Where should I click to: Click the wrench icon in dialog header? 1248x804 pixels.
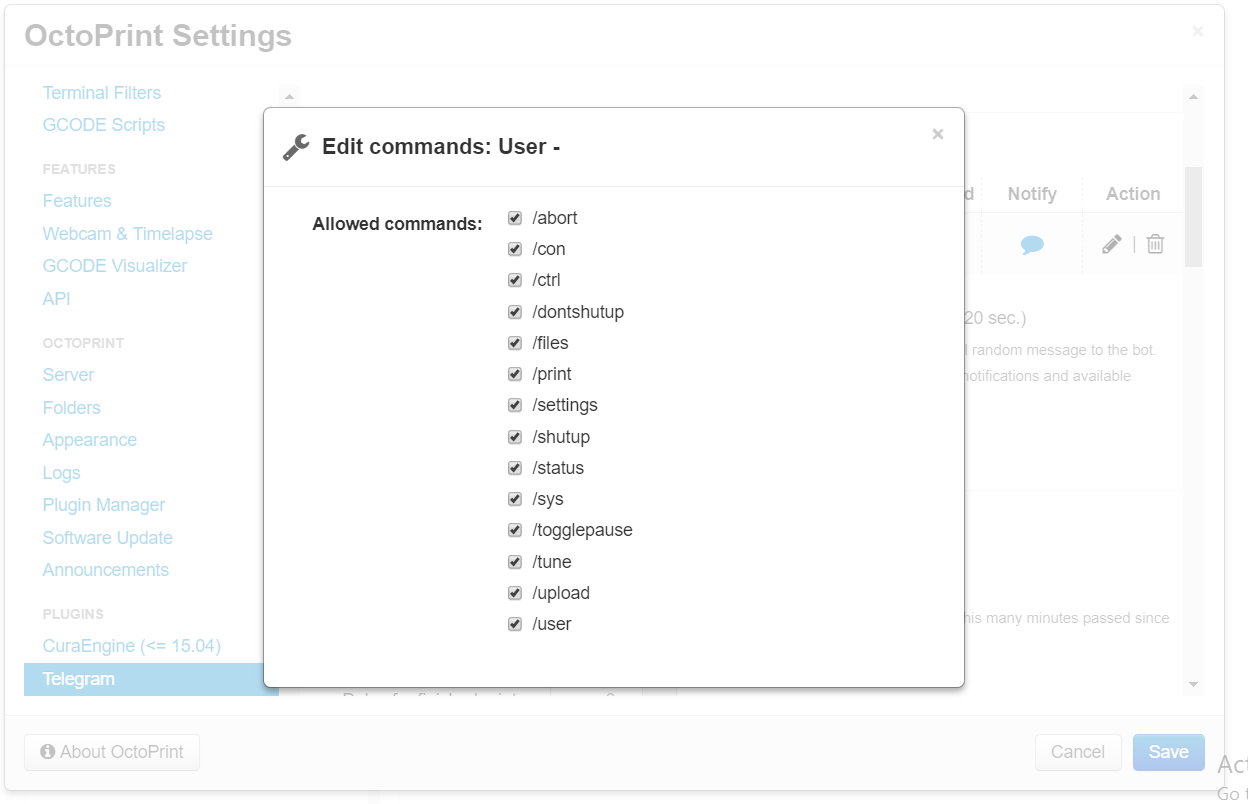[x=296, y=147]
